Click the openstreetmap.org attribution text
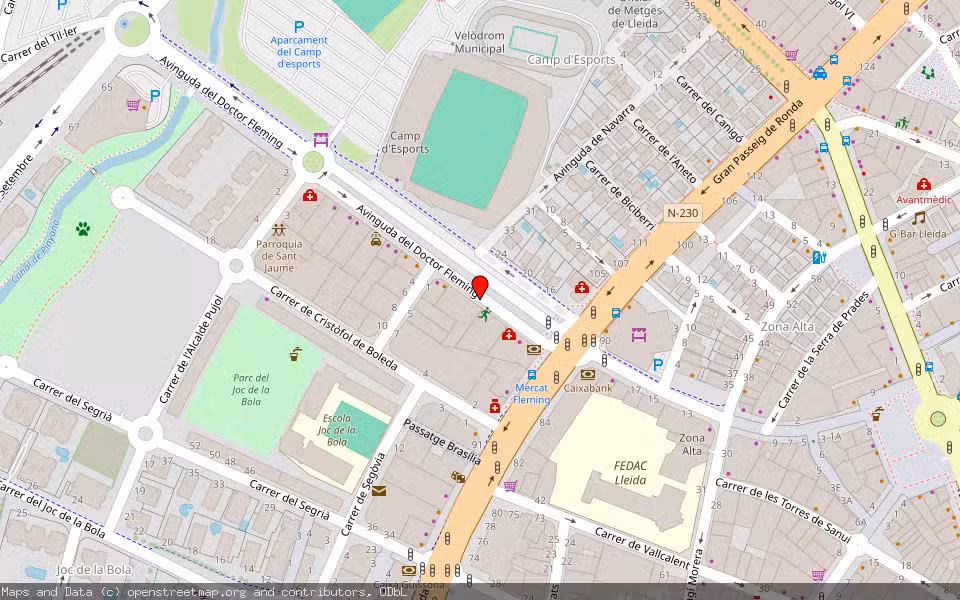960x600 pixels. [x=186, y=592]
